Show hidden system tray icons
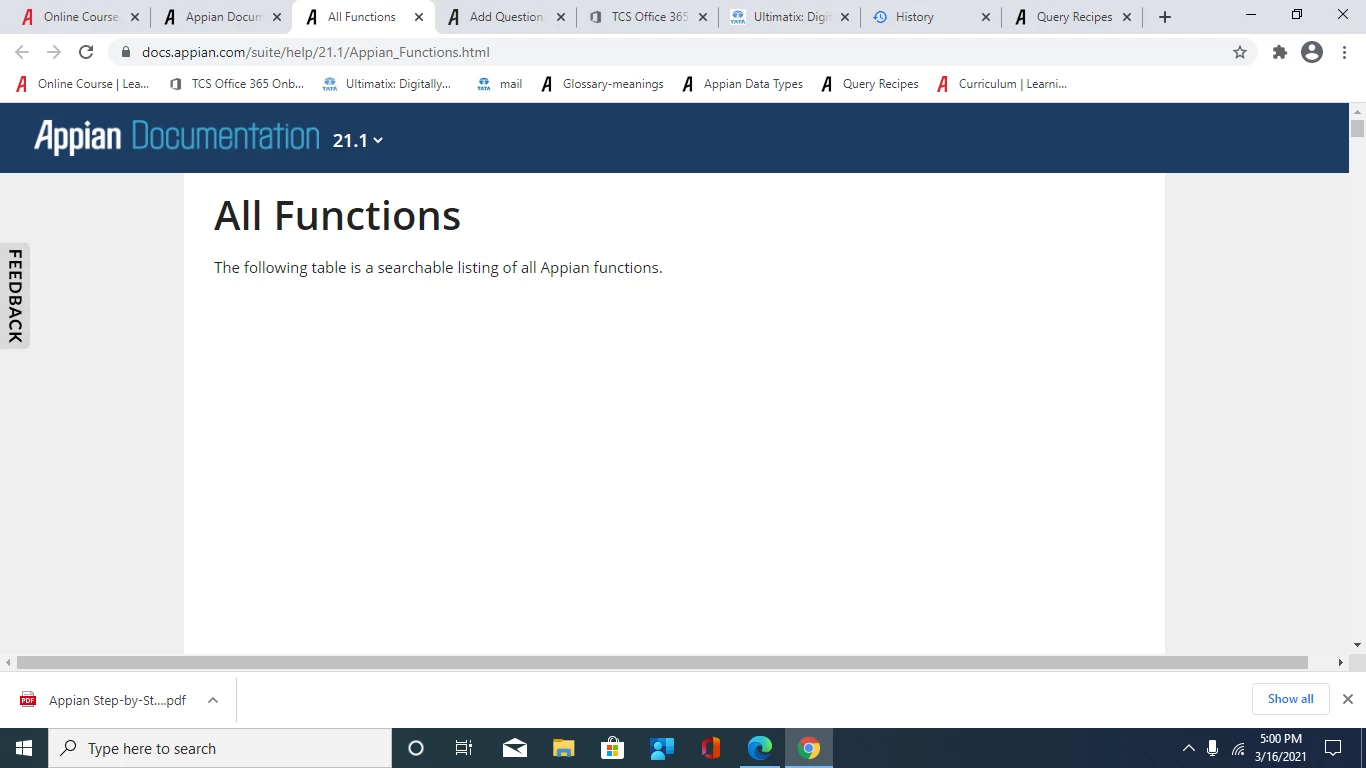The width and height of the screenshot is (1366, 768). point(1189,748)
